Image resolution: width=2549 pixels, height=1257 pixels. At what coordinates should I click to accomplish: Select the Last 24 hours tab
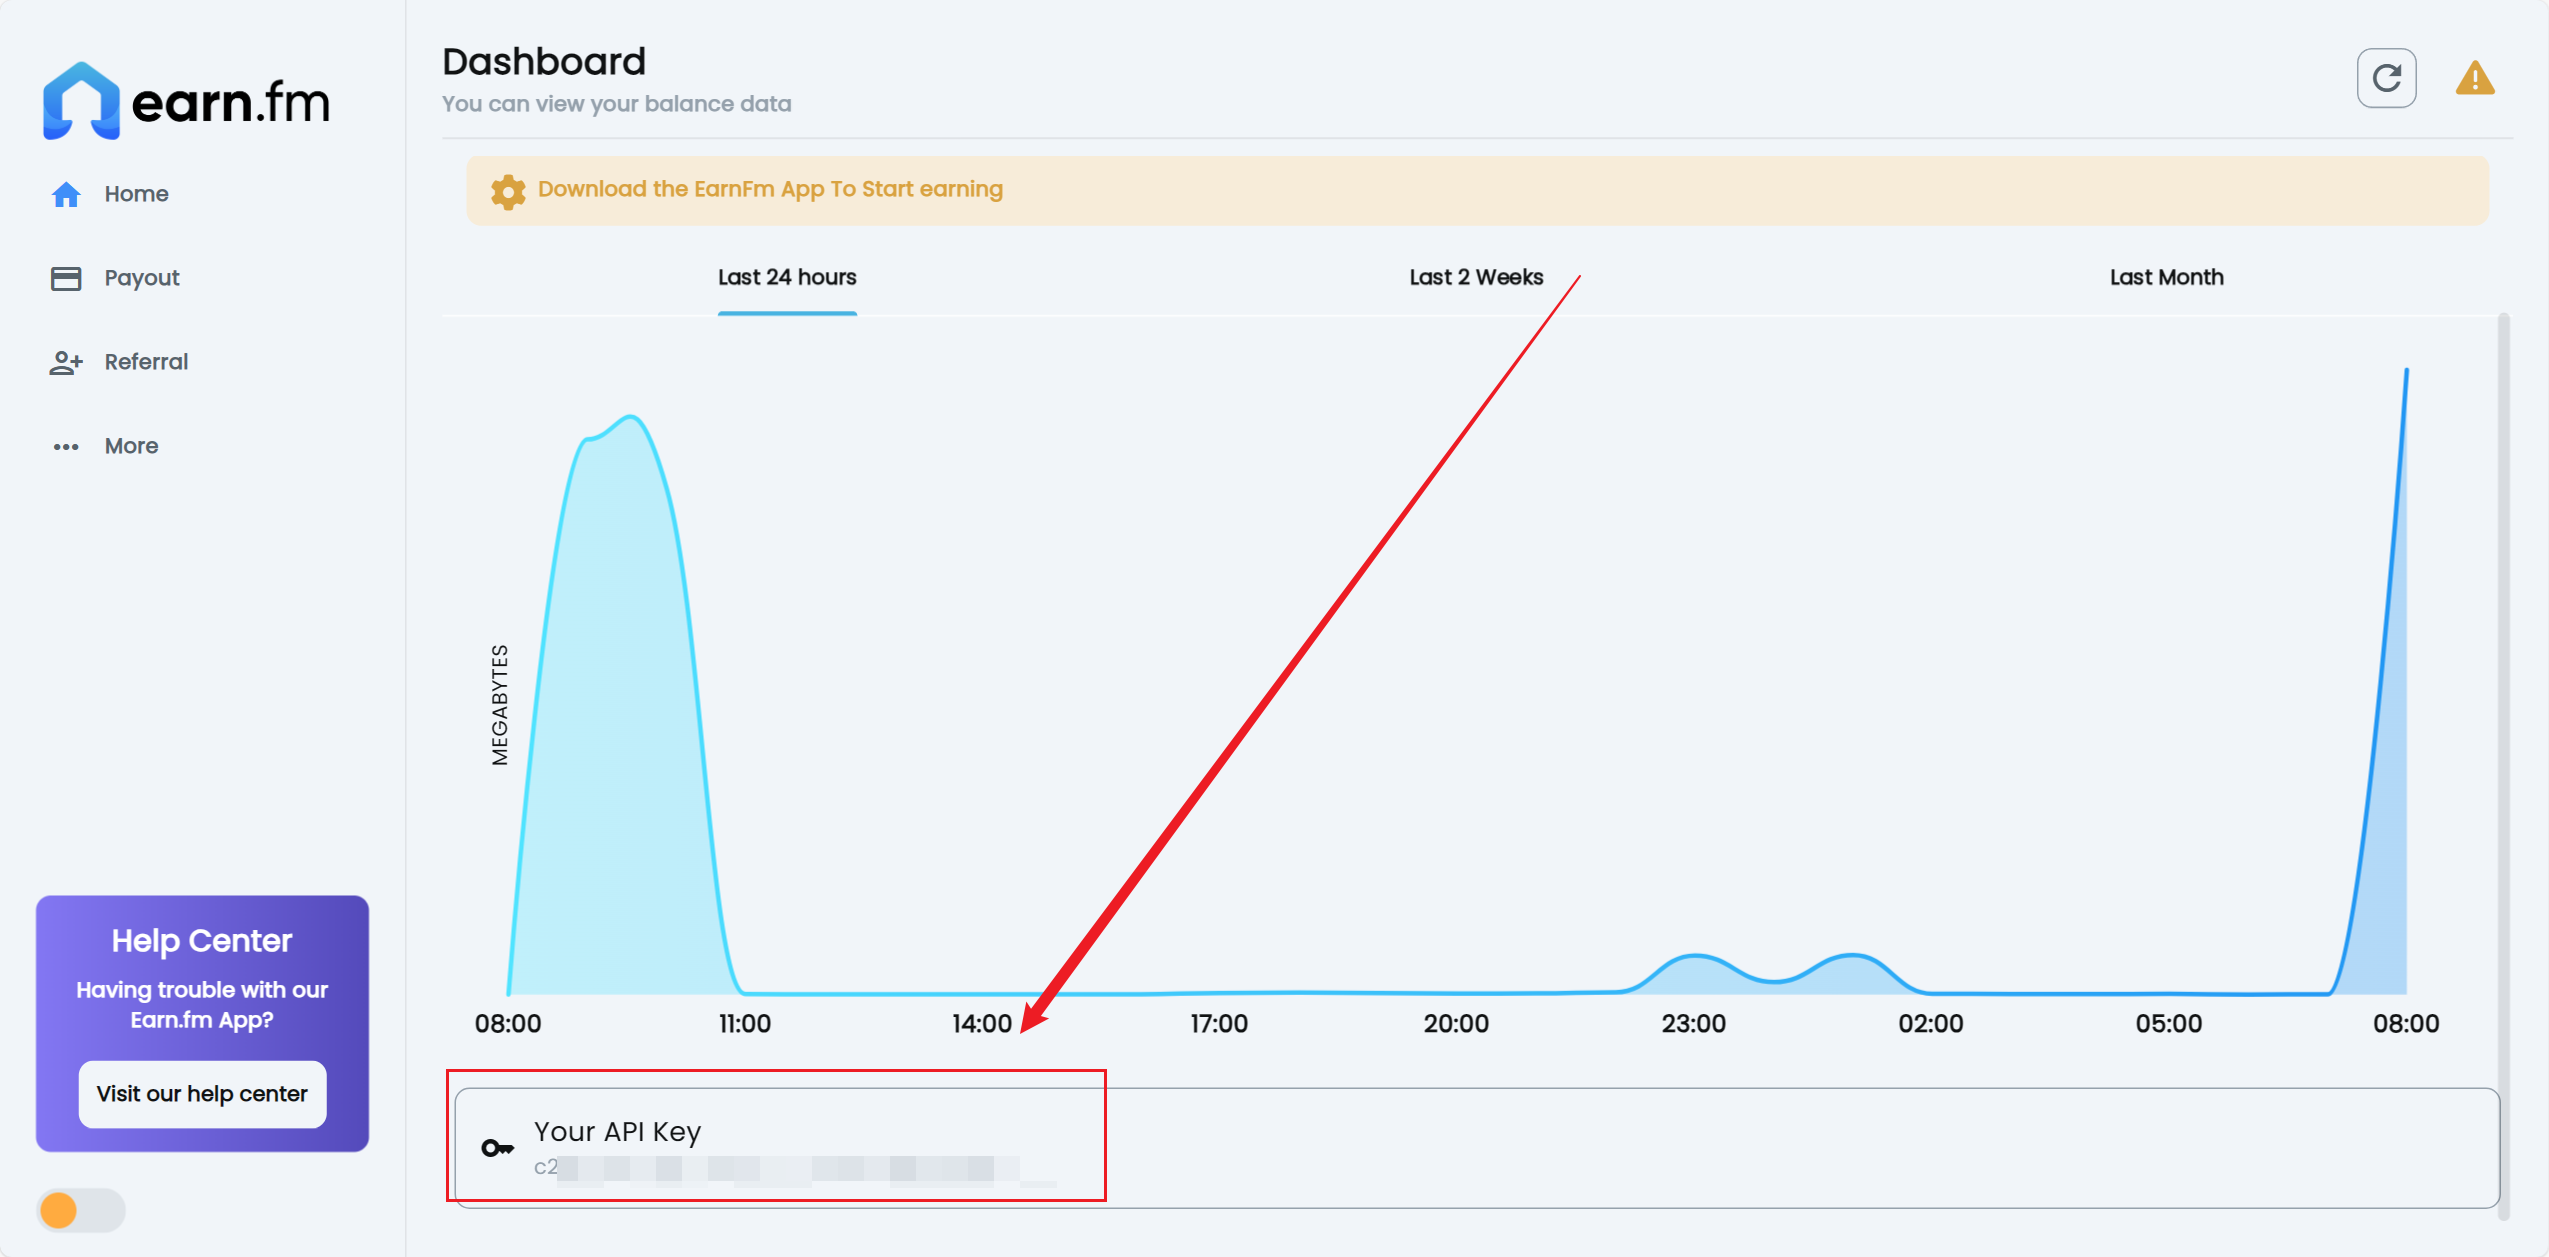[787, 277]
